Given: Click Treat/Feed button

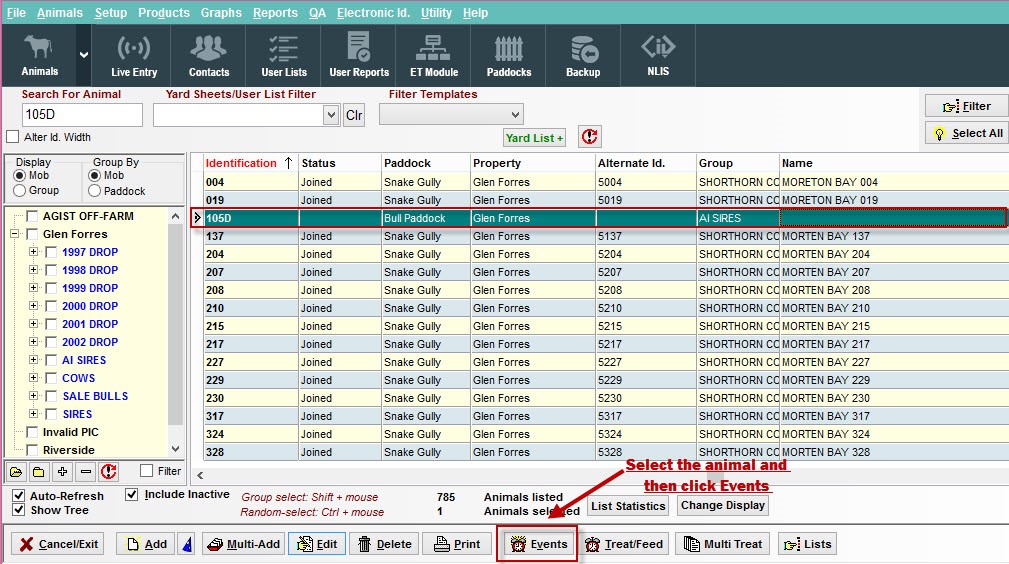Looking at the screenshot, I should pos(624,544).
